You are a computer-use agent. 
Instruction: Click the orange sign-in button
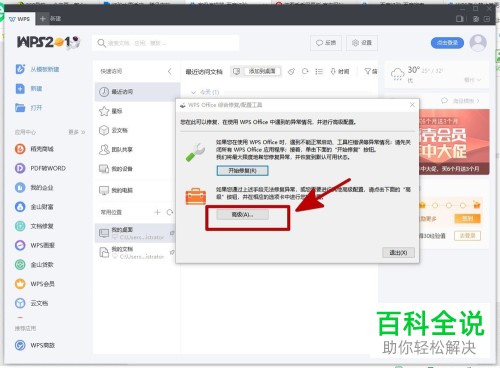[467, 219]
